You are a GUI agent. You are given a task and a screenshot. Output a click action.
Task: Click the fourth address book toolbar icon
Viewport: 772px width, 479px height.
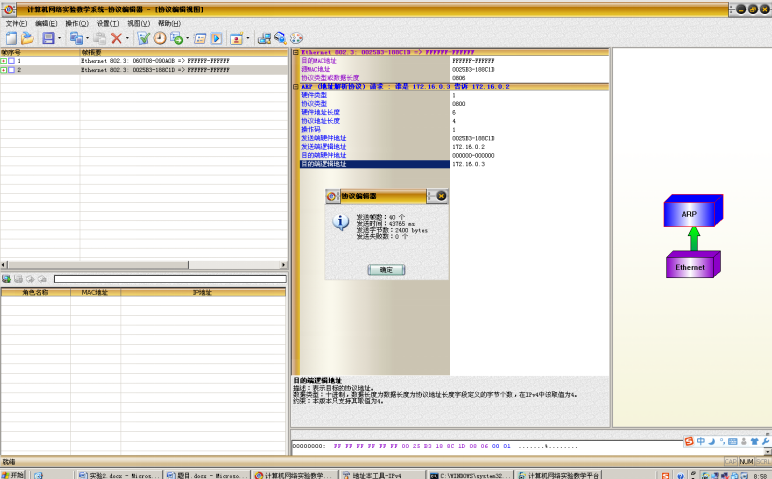coord(42,279)
